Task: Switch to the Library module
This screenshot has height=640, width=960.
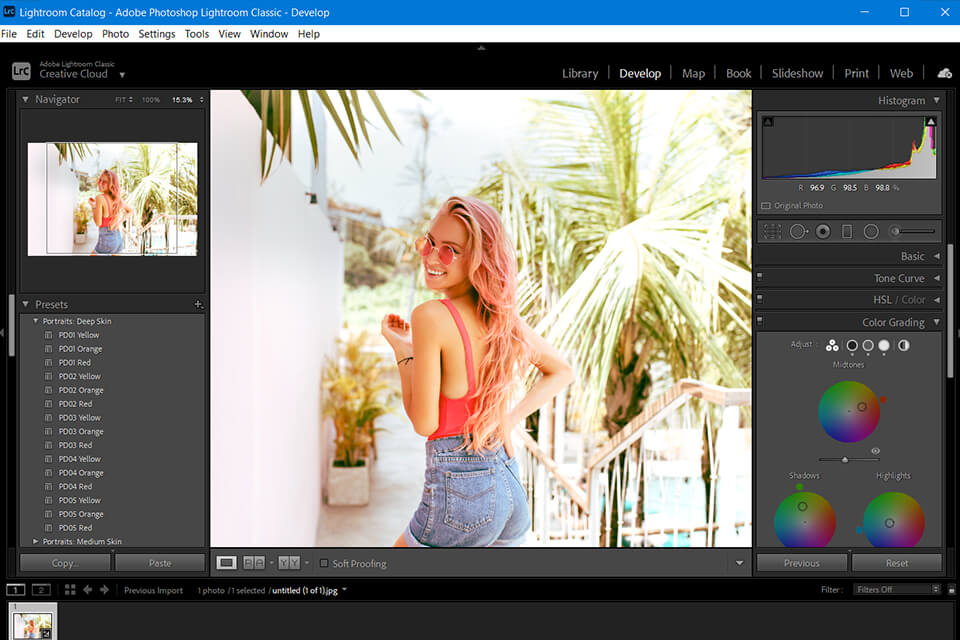Action: [x=580, y=73]
